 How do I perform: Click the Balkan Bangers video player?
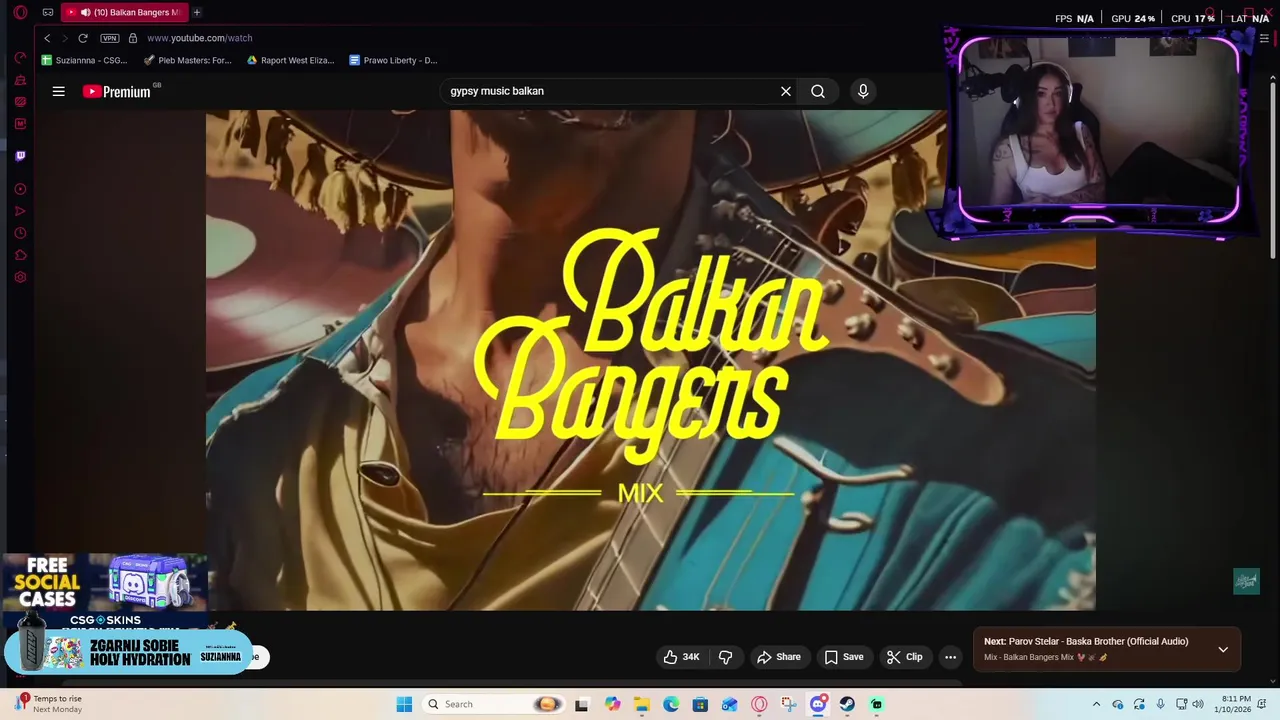(651, 360)
